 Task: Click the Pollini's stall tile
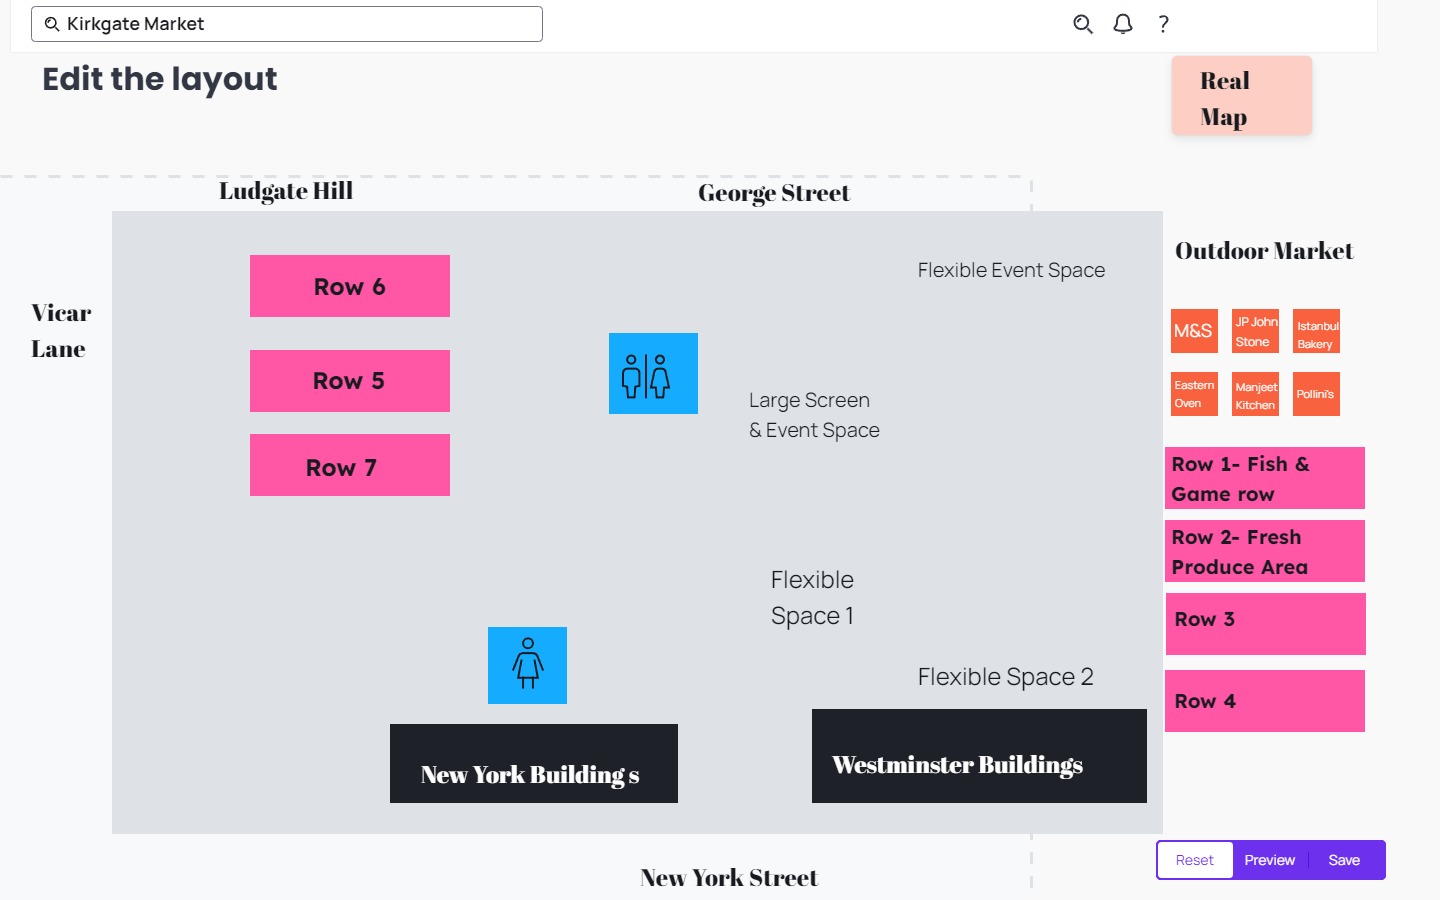(x=1316, y=394)
